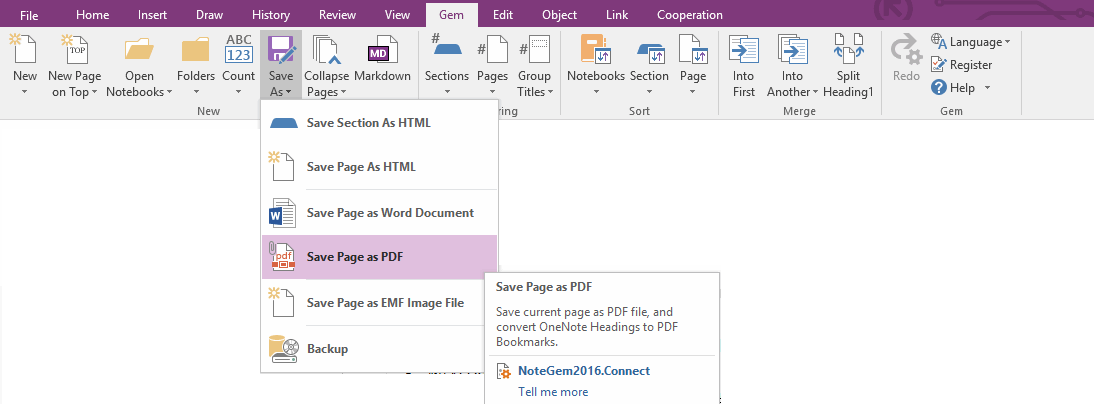
Task: Choose Save Page As HTML
Action: point(380,167)
